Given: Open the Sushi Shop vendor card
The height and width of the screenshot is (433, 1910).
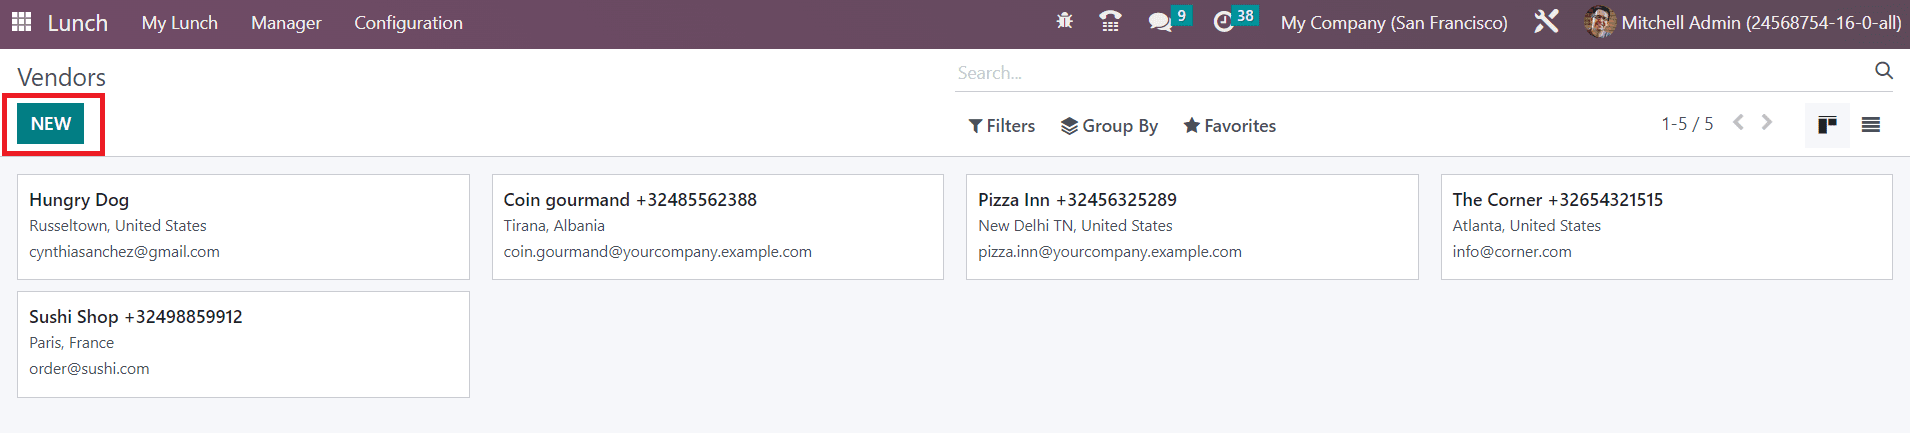Looking at the screenshot, I should pyautogui.click(x=243, y=344).
